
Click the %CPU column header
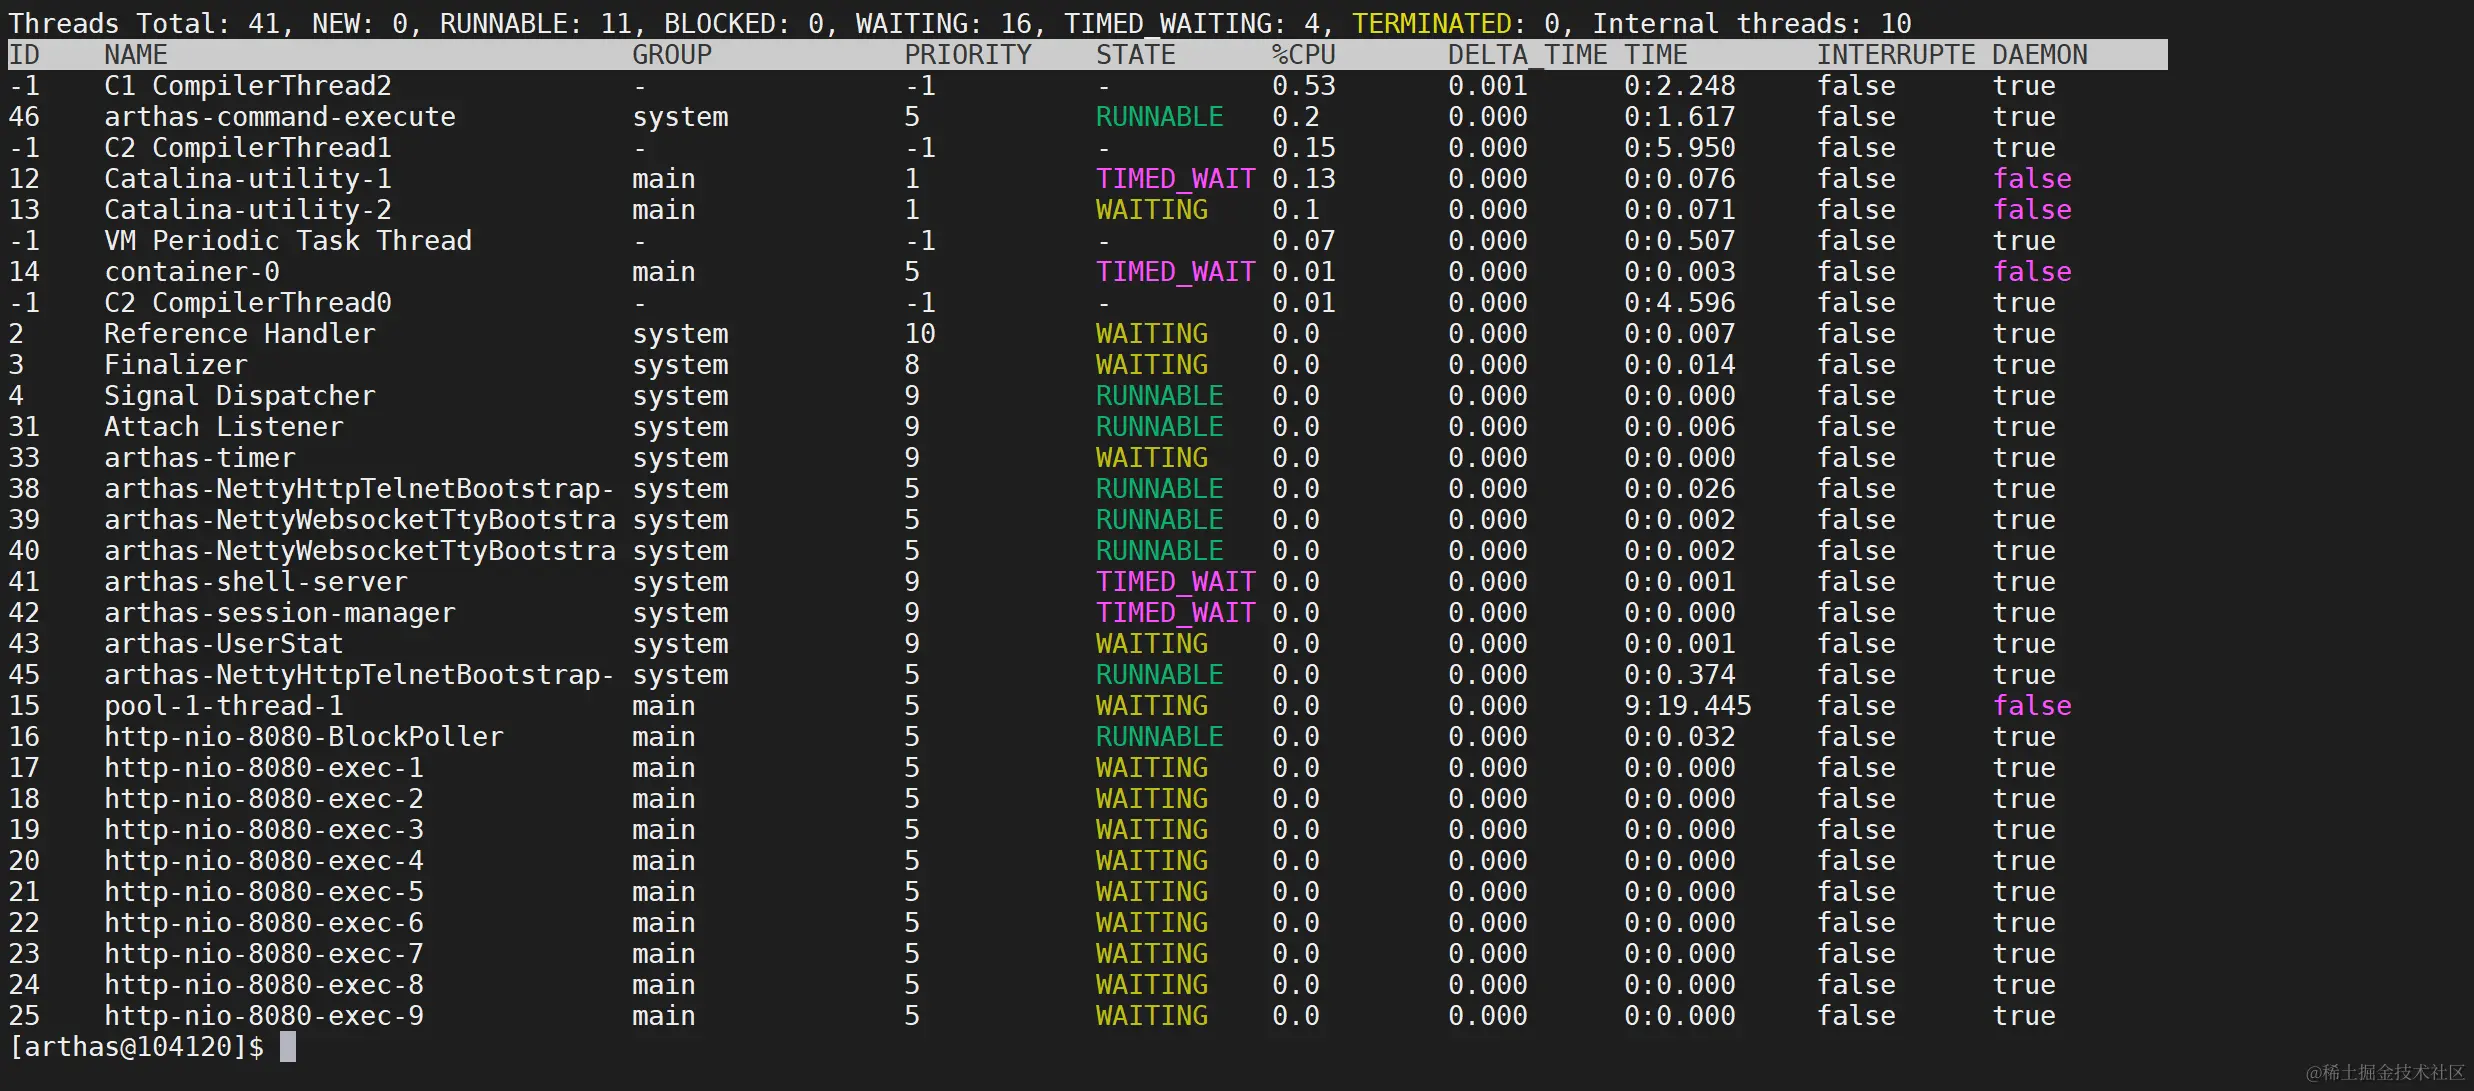[1303, 55]
